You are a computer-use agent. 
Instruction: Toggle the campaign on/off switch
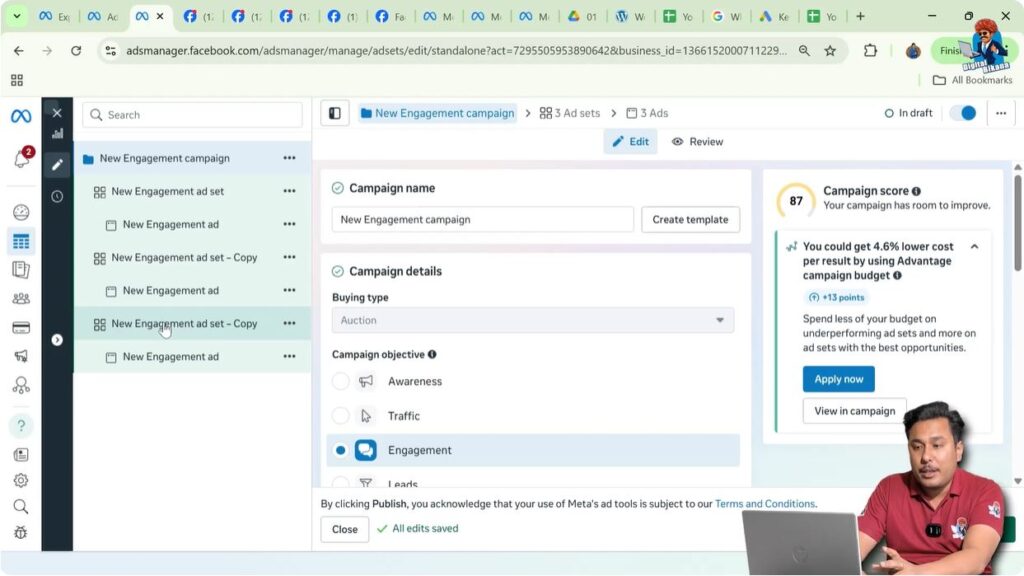coord(962,113)
